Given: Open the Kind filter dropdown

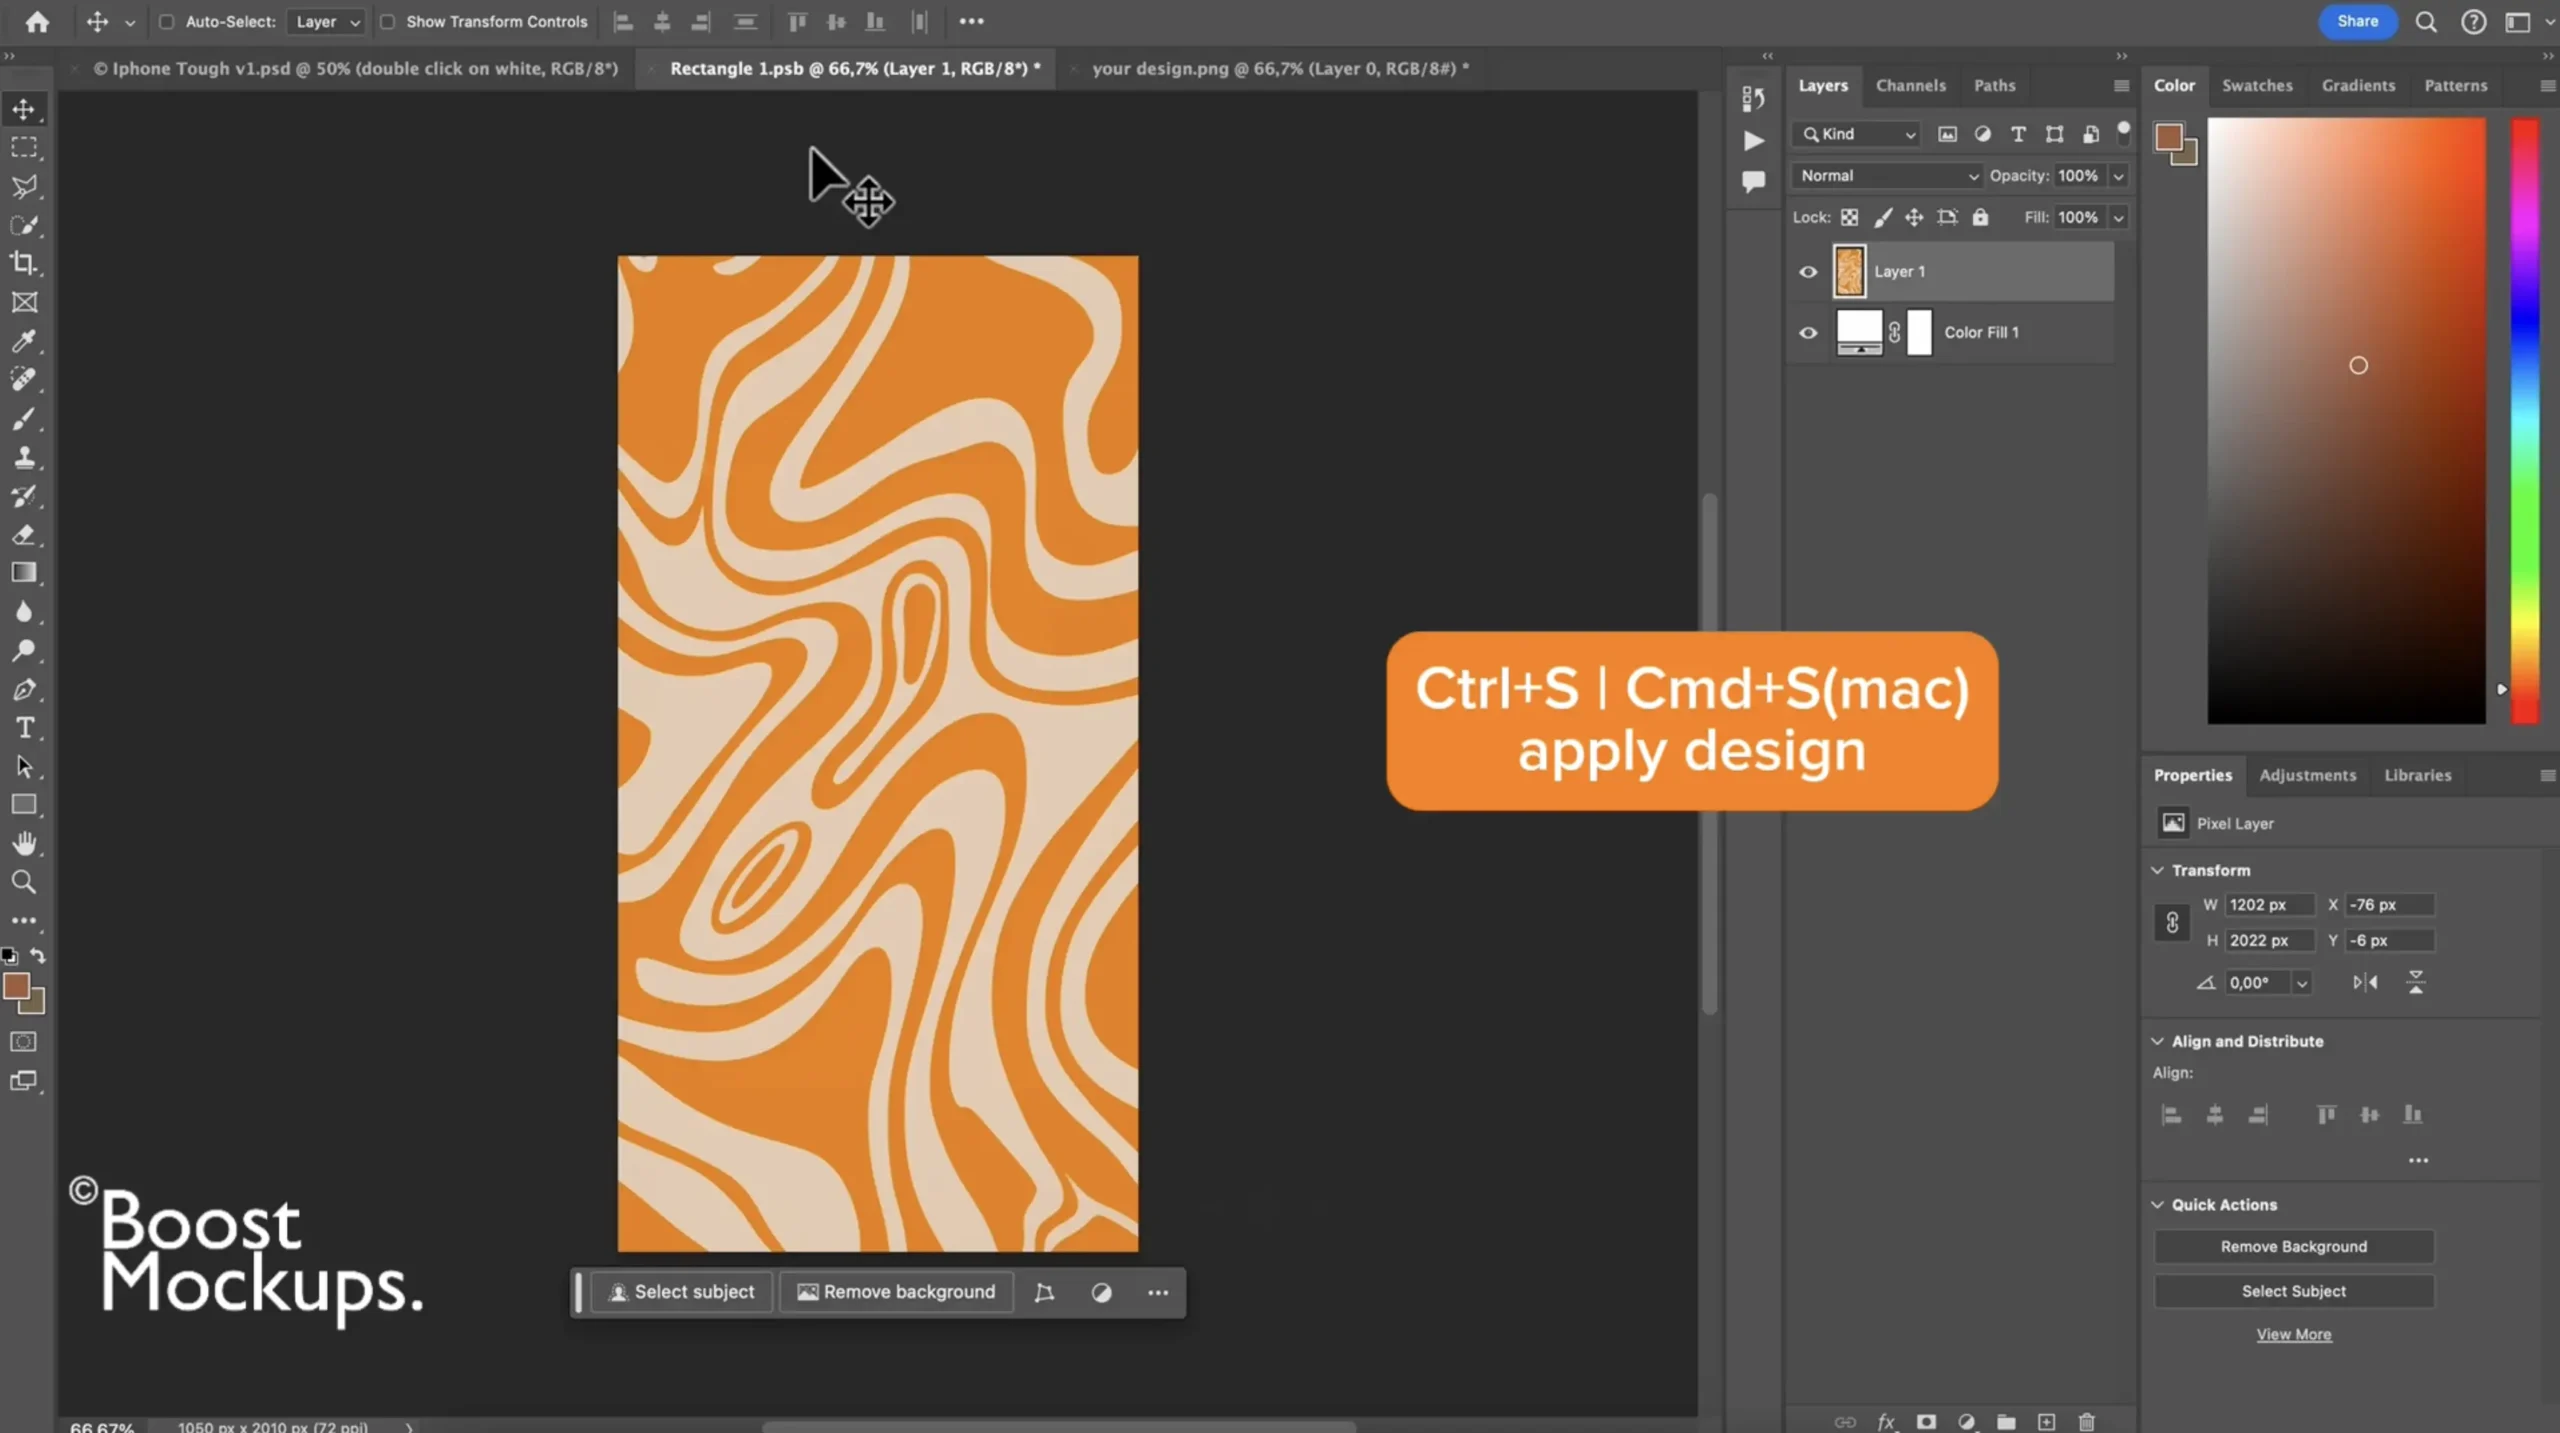Looking at the screenshot, I should (1859, 134).
